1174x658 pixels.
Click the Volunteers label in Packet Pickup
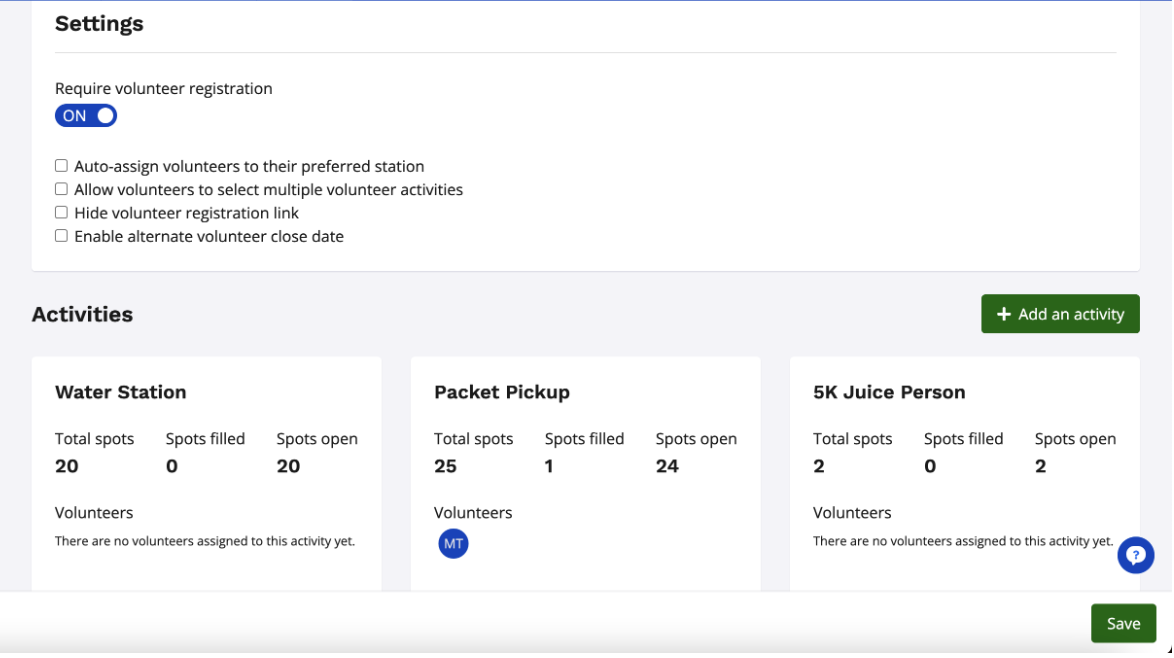[472, 513]
